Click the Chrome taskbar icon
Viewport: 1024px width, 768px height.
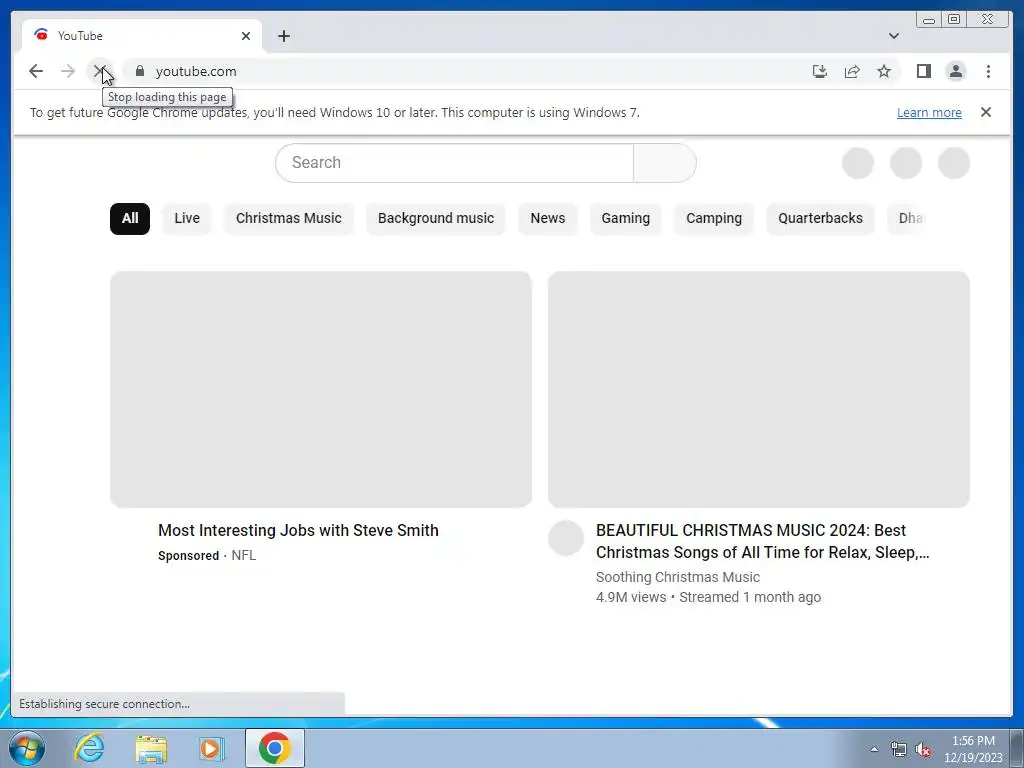[274, 748]
